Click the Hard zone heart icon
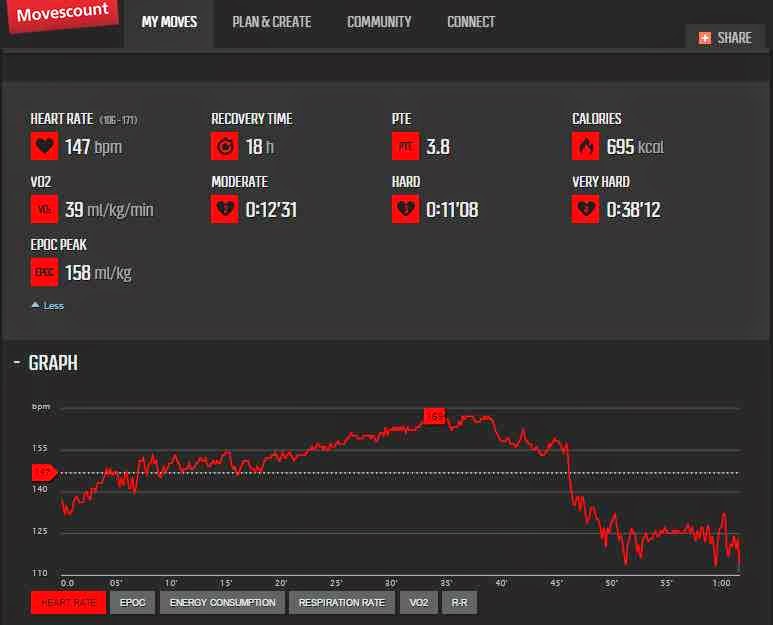 pyautogui.click(x=405, y=209)
